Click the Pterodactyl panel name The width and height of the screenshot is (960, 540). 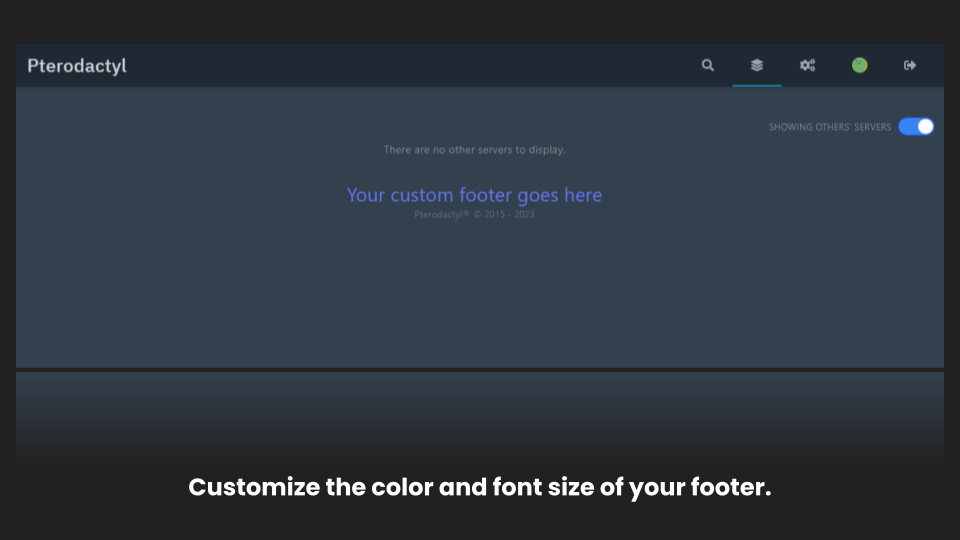77,66
